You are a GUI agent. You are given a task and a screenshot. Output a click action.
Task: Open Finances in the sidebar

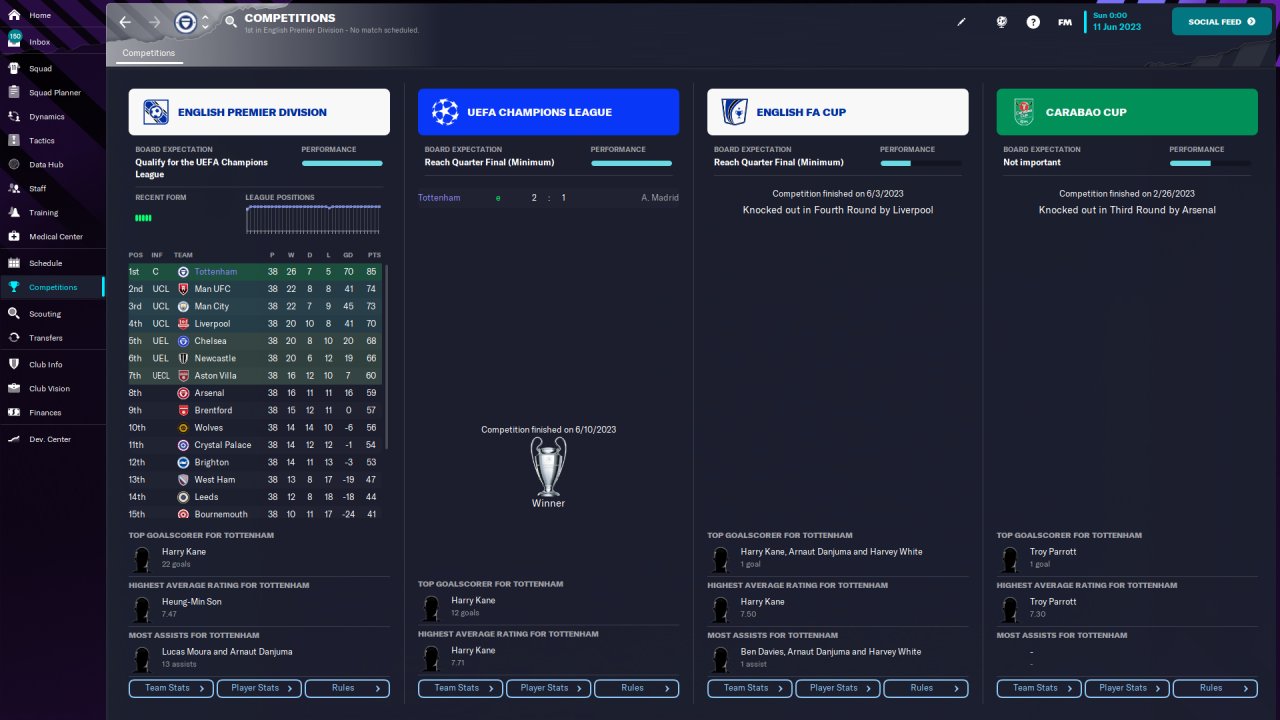coord(52,412)
